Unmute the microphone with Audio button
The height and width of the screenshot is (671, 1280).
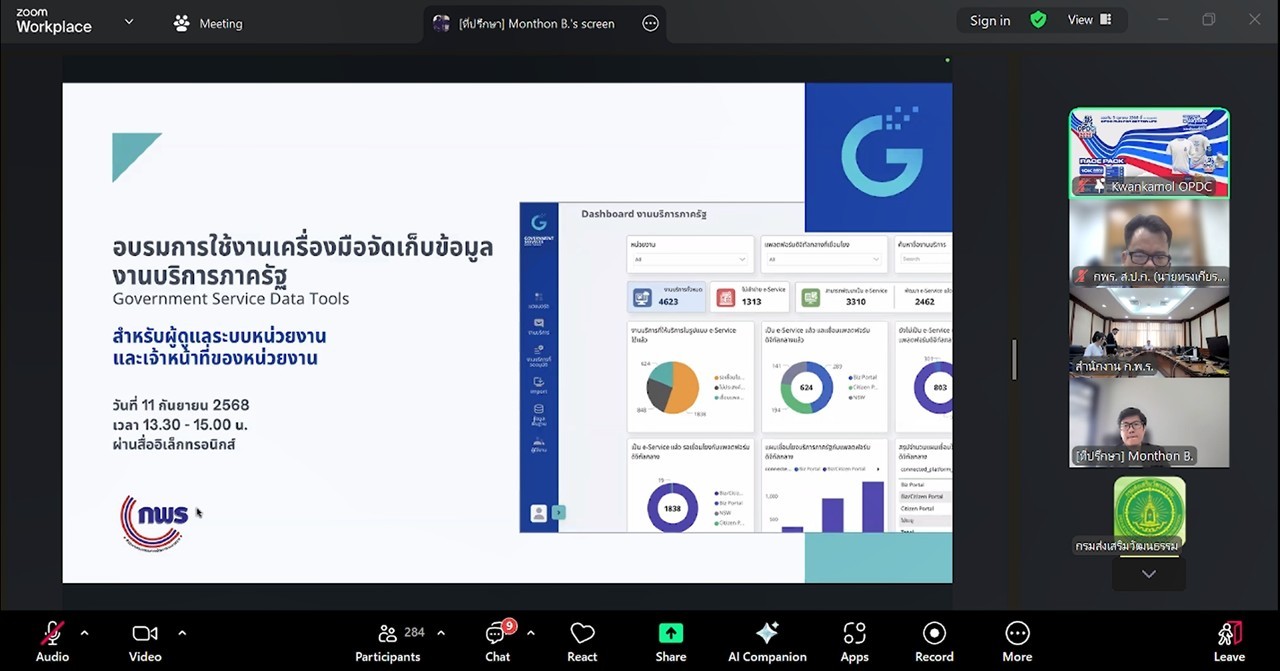(52, 641)
